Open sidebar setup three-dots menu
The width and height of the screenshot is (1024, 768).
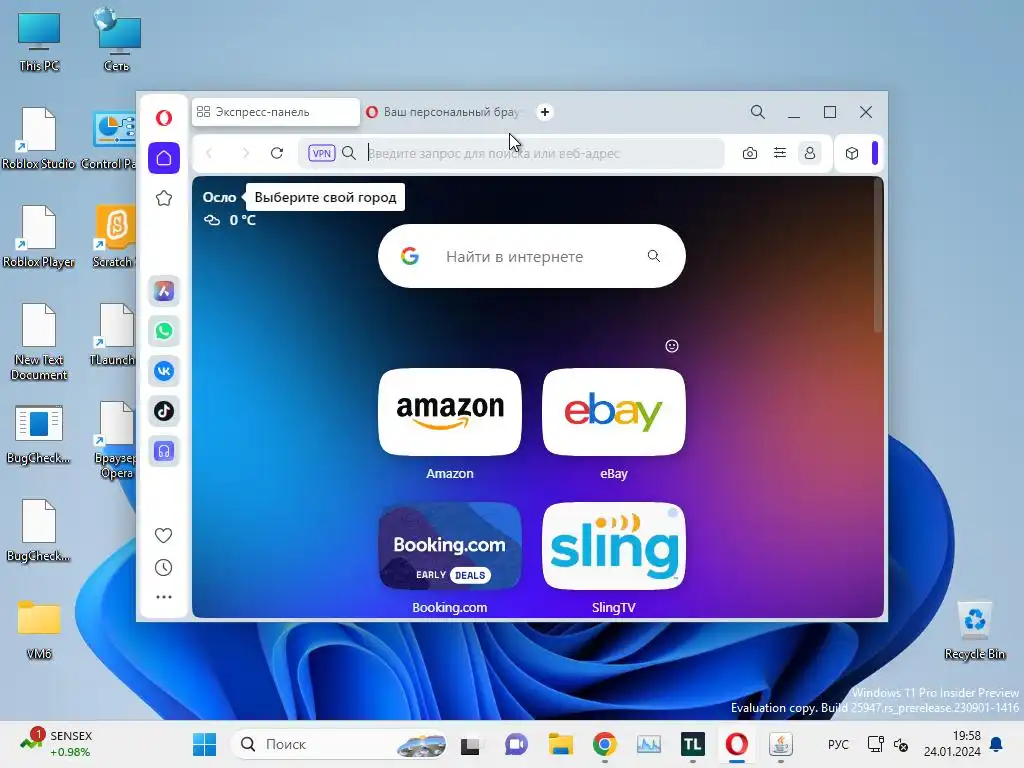pos(163,597)
